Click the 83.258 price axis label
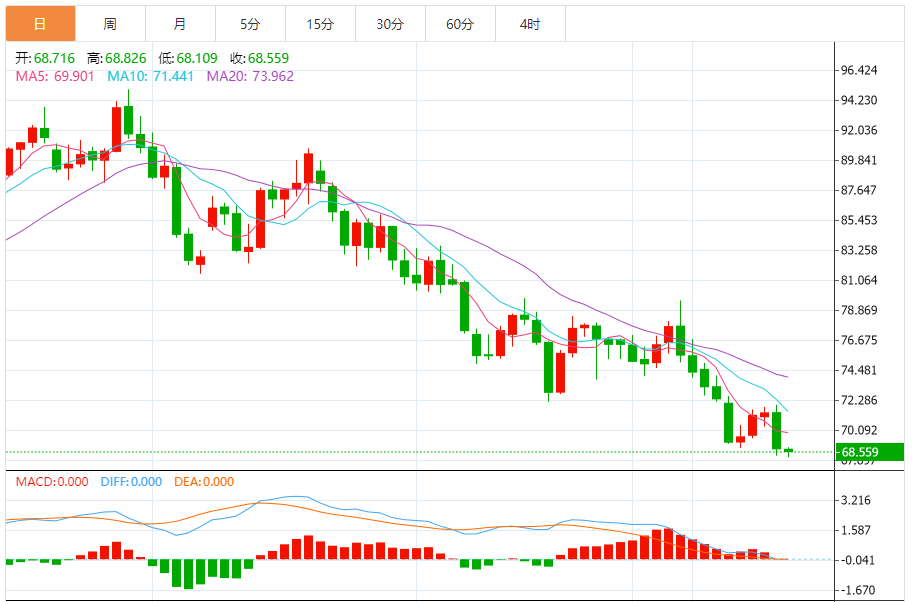 pyautogui.click(x=859, y=251)
